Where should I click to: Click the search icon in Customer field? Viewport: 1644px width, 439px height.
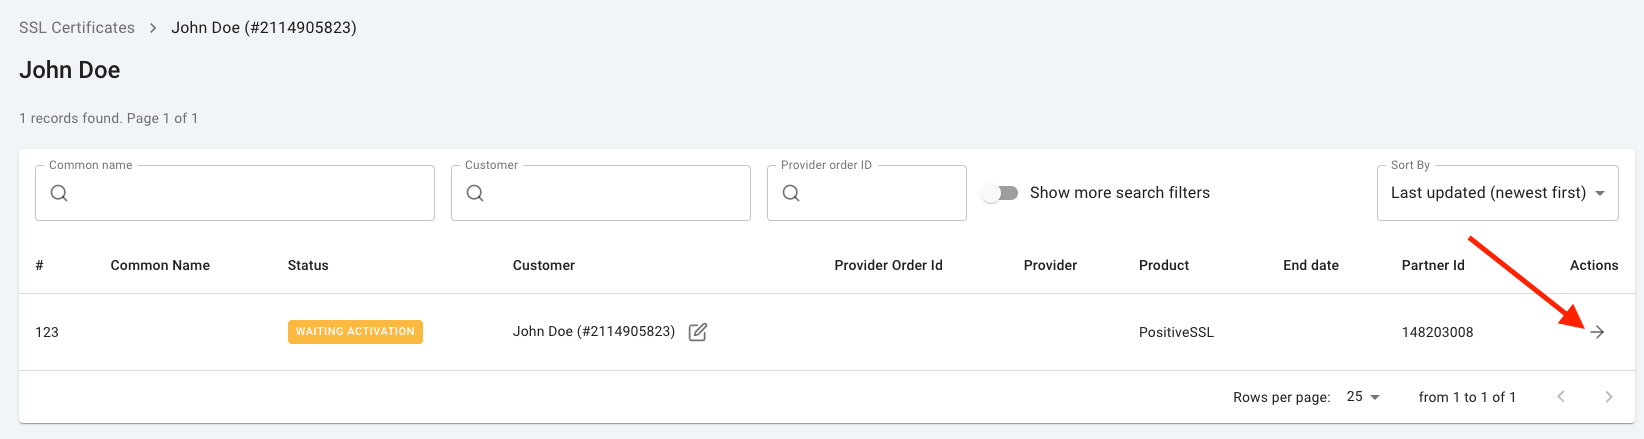point(475,193)
